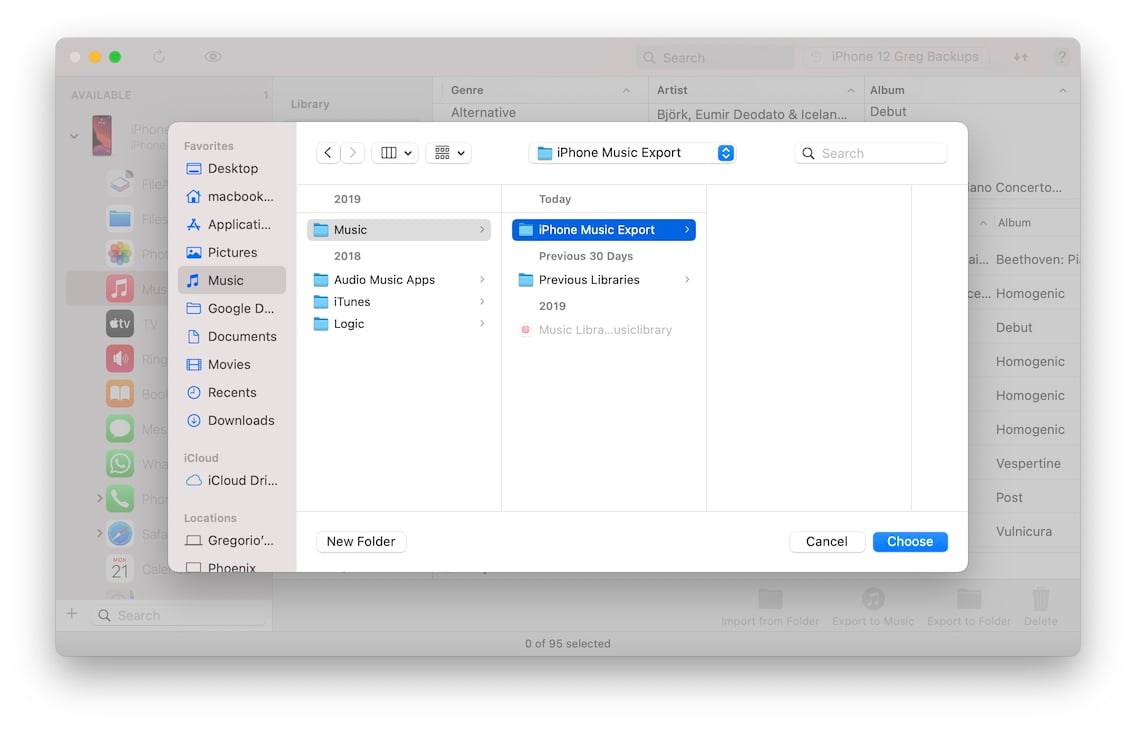Click the plus button at sidebar bottom
The height and width of the screenshot is (730, 1136).
[x=72, y=614]
